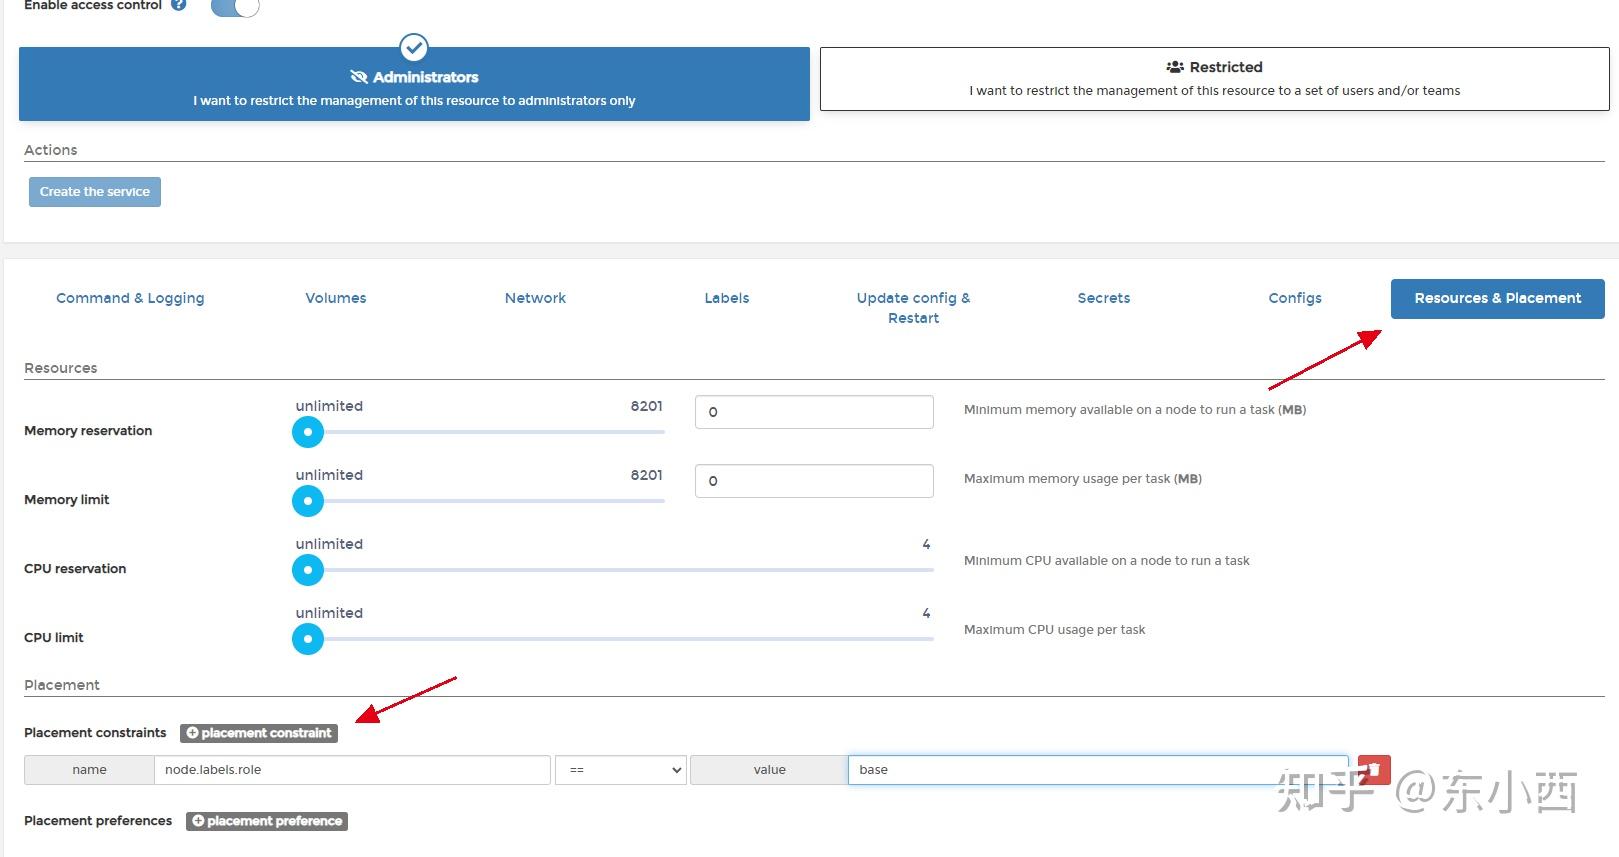
Task: Select the Administrators access option
Action: click(x=414, y=84)
